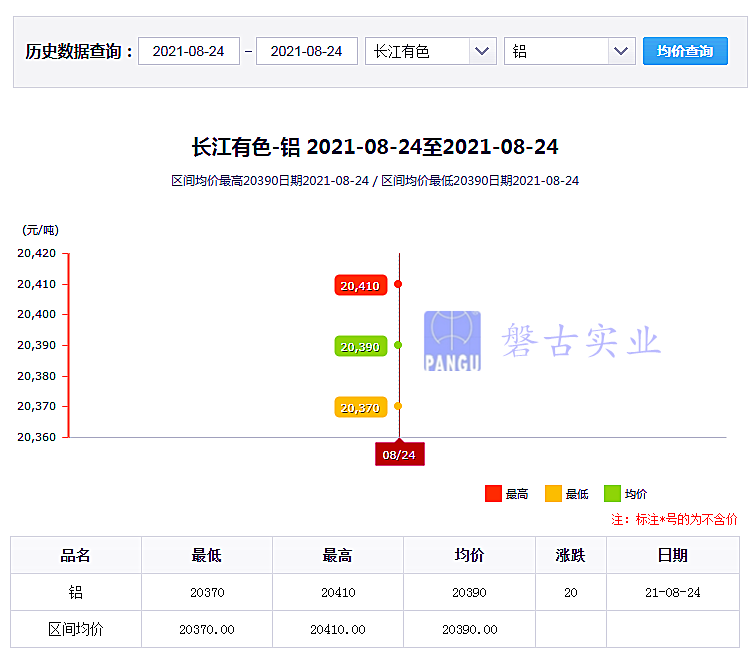This screenshot has height=662, width=751.
Task: Click the 20,380 y-axis label
Action: click(36, 376)
